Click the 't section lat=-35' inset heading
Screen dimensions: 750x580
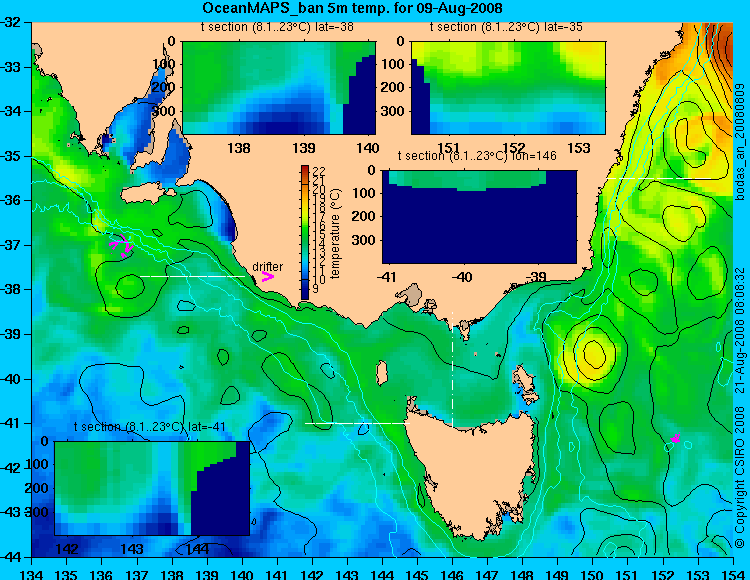click(x=506, y=27)
